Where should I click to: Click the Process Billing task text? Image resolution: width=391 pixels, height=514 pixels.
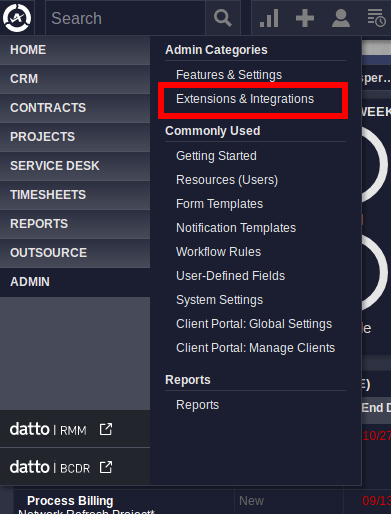[70, 501]
